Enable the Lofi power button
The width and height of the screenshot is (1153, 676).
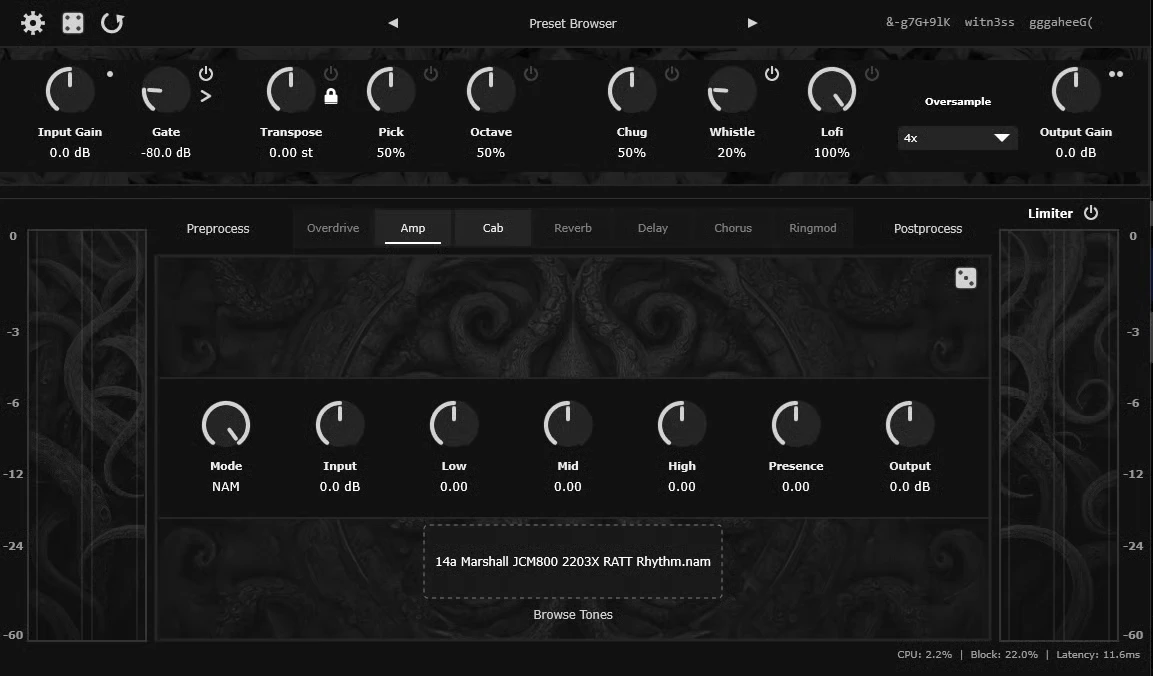click(871, 73)
